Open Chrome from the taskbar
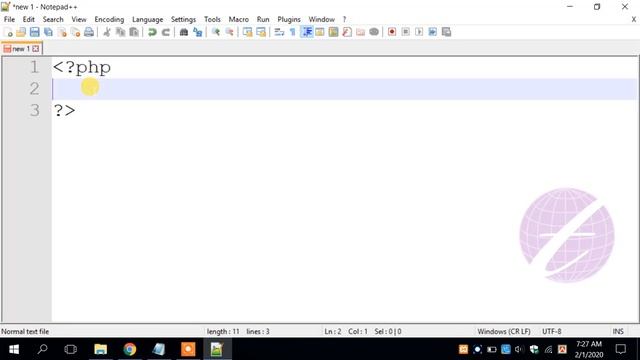 tap(130, 349)
